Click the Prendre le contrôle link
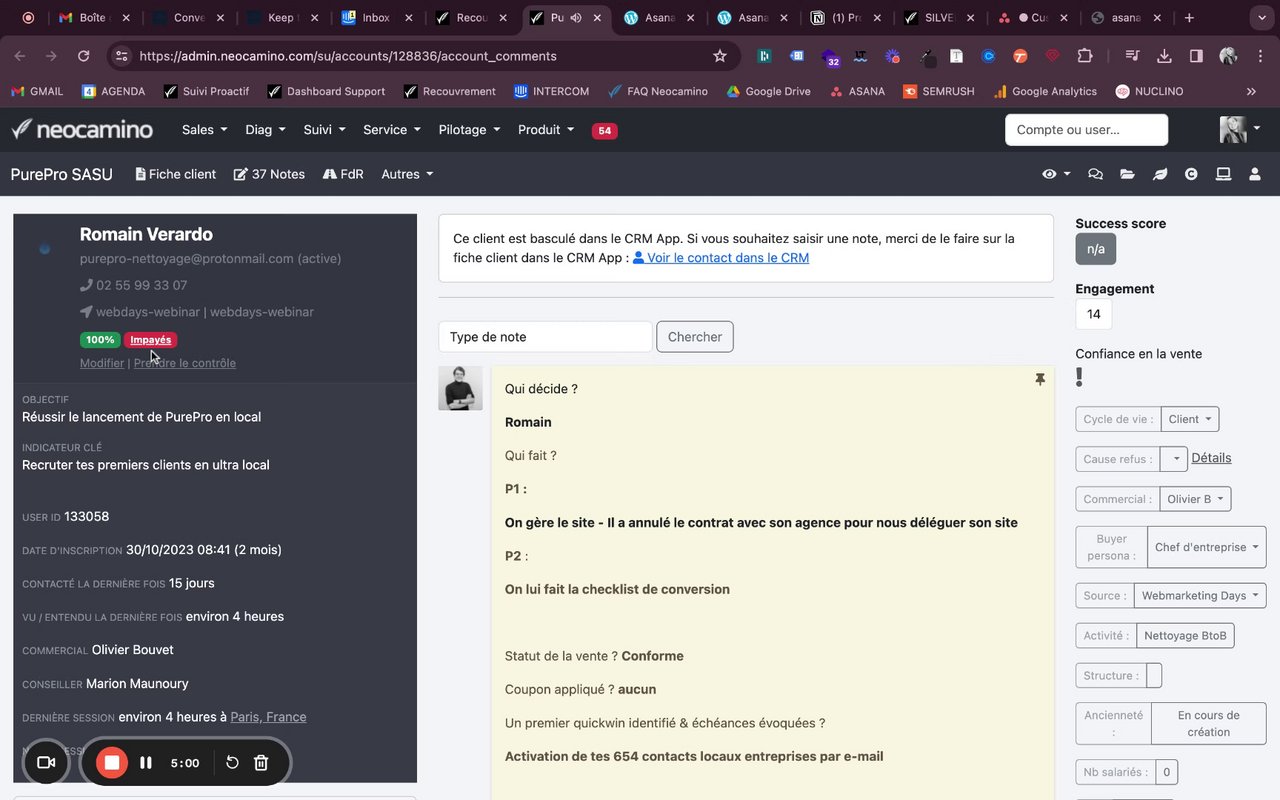 point(185,363)
